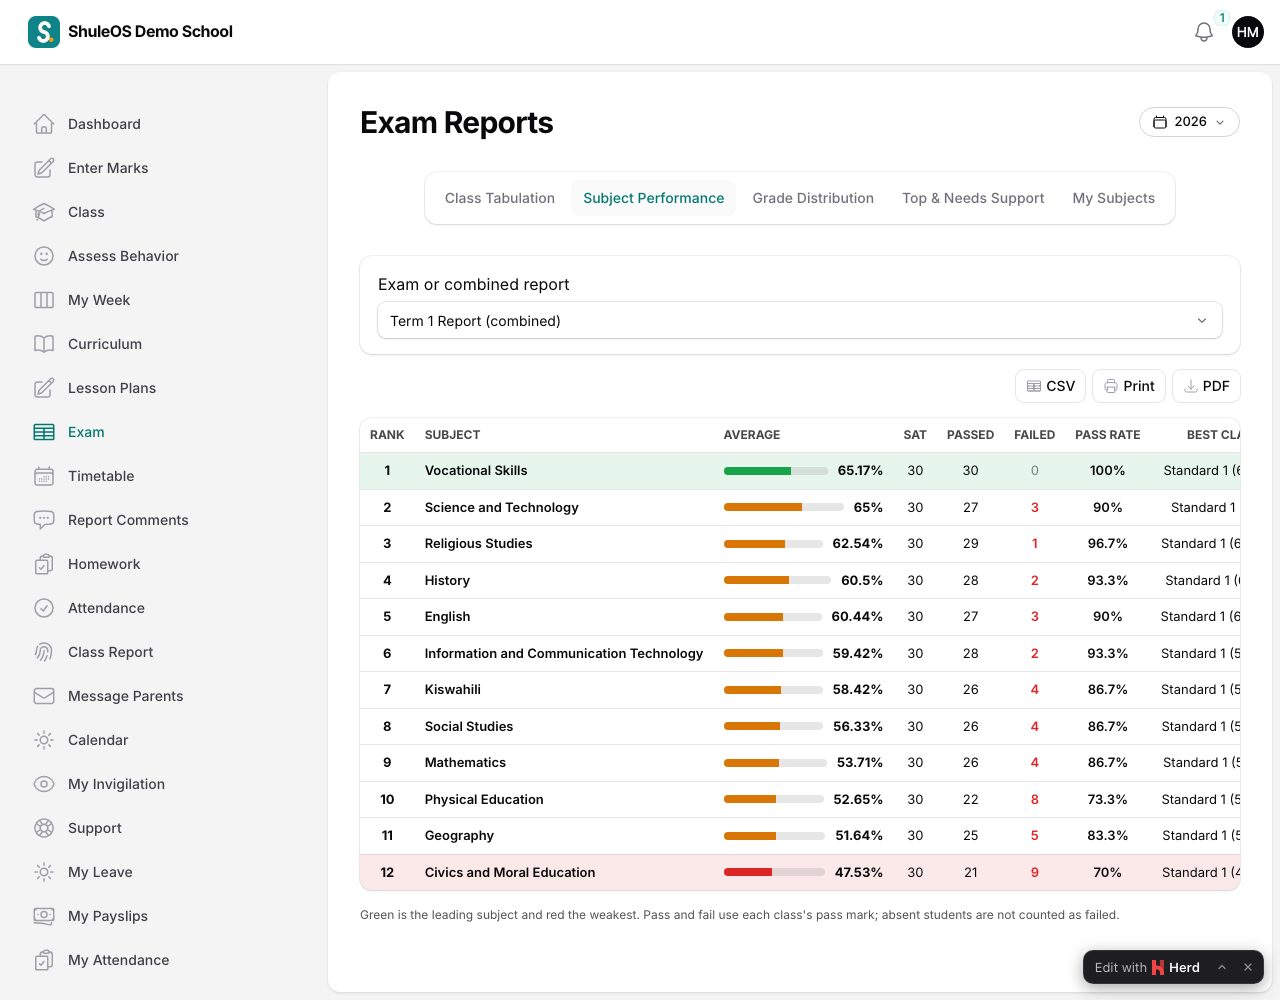Click the Curriculum book icon
This screenshot has width=1280, height=1000.
click(x=44, y=344)
